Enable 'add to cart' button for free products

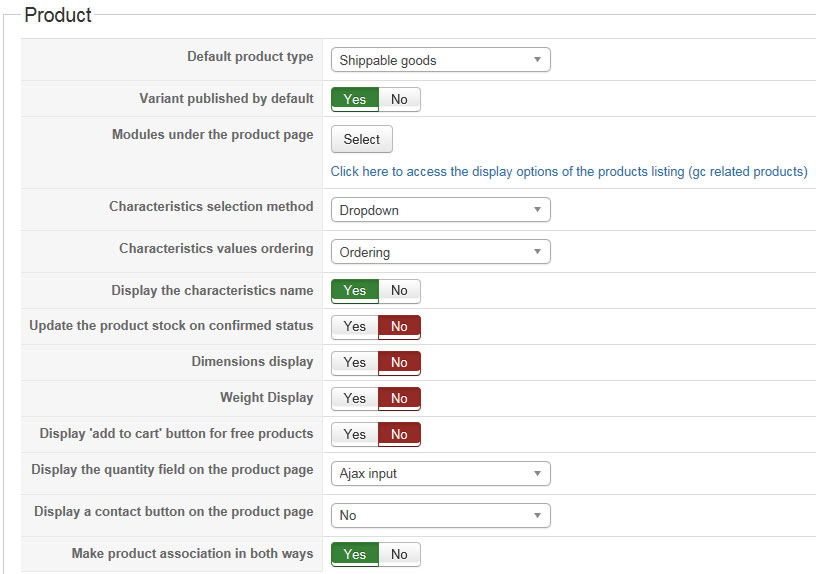point(355,434)
